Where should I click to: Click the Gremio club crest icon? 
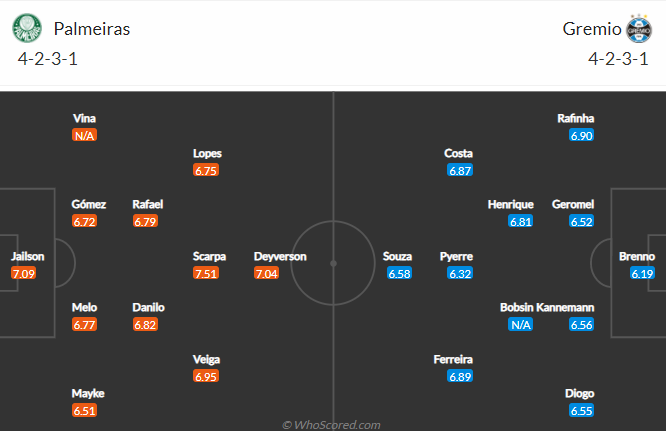638,28
